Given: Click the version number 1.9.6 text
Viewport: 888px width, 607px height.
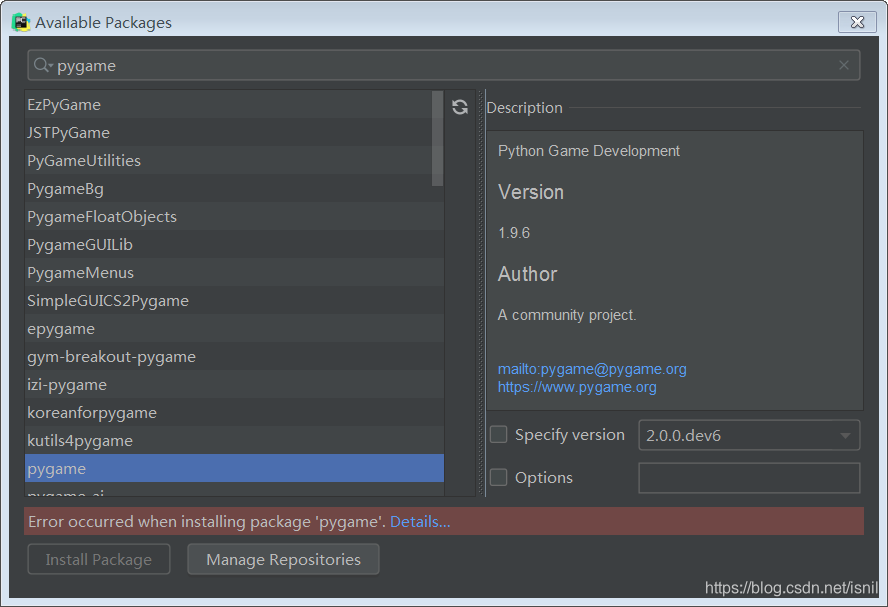Looking at the screenshot, I should 514,233.
